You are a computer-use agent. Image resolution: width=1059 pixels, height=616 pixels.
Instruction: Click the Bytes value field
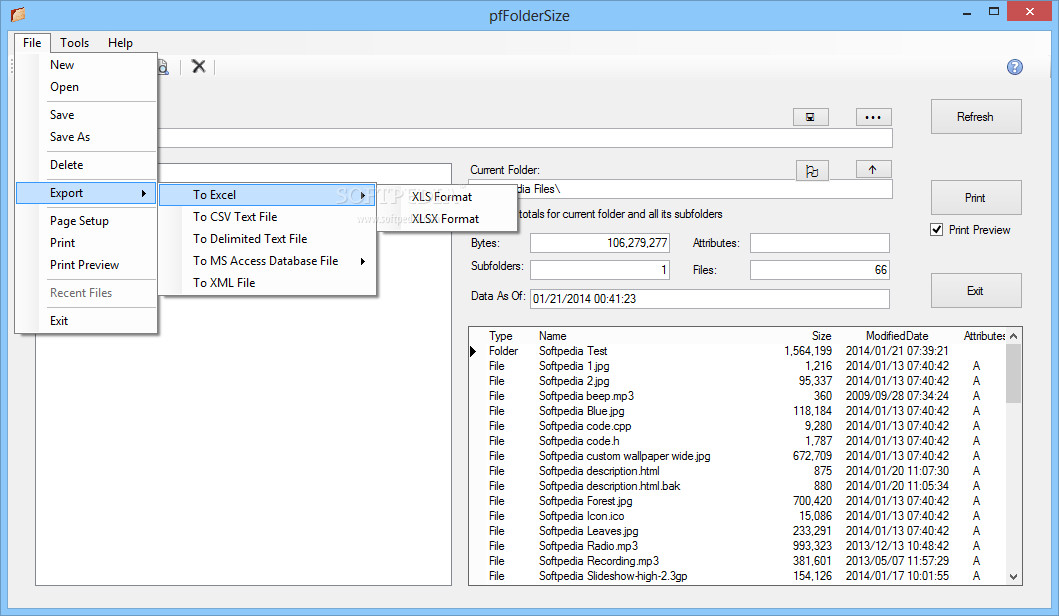coord(600,243)
